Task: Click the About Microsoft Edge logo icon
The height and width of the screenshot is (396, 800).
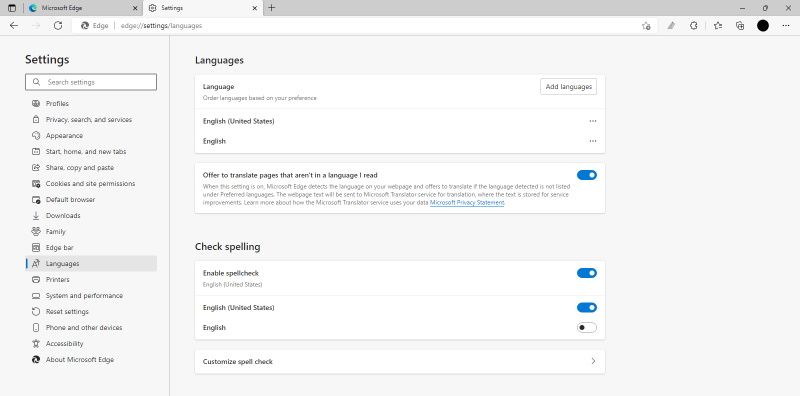Action: [x=36, y=360]
